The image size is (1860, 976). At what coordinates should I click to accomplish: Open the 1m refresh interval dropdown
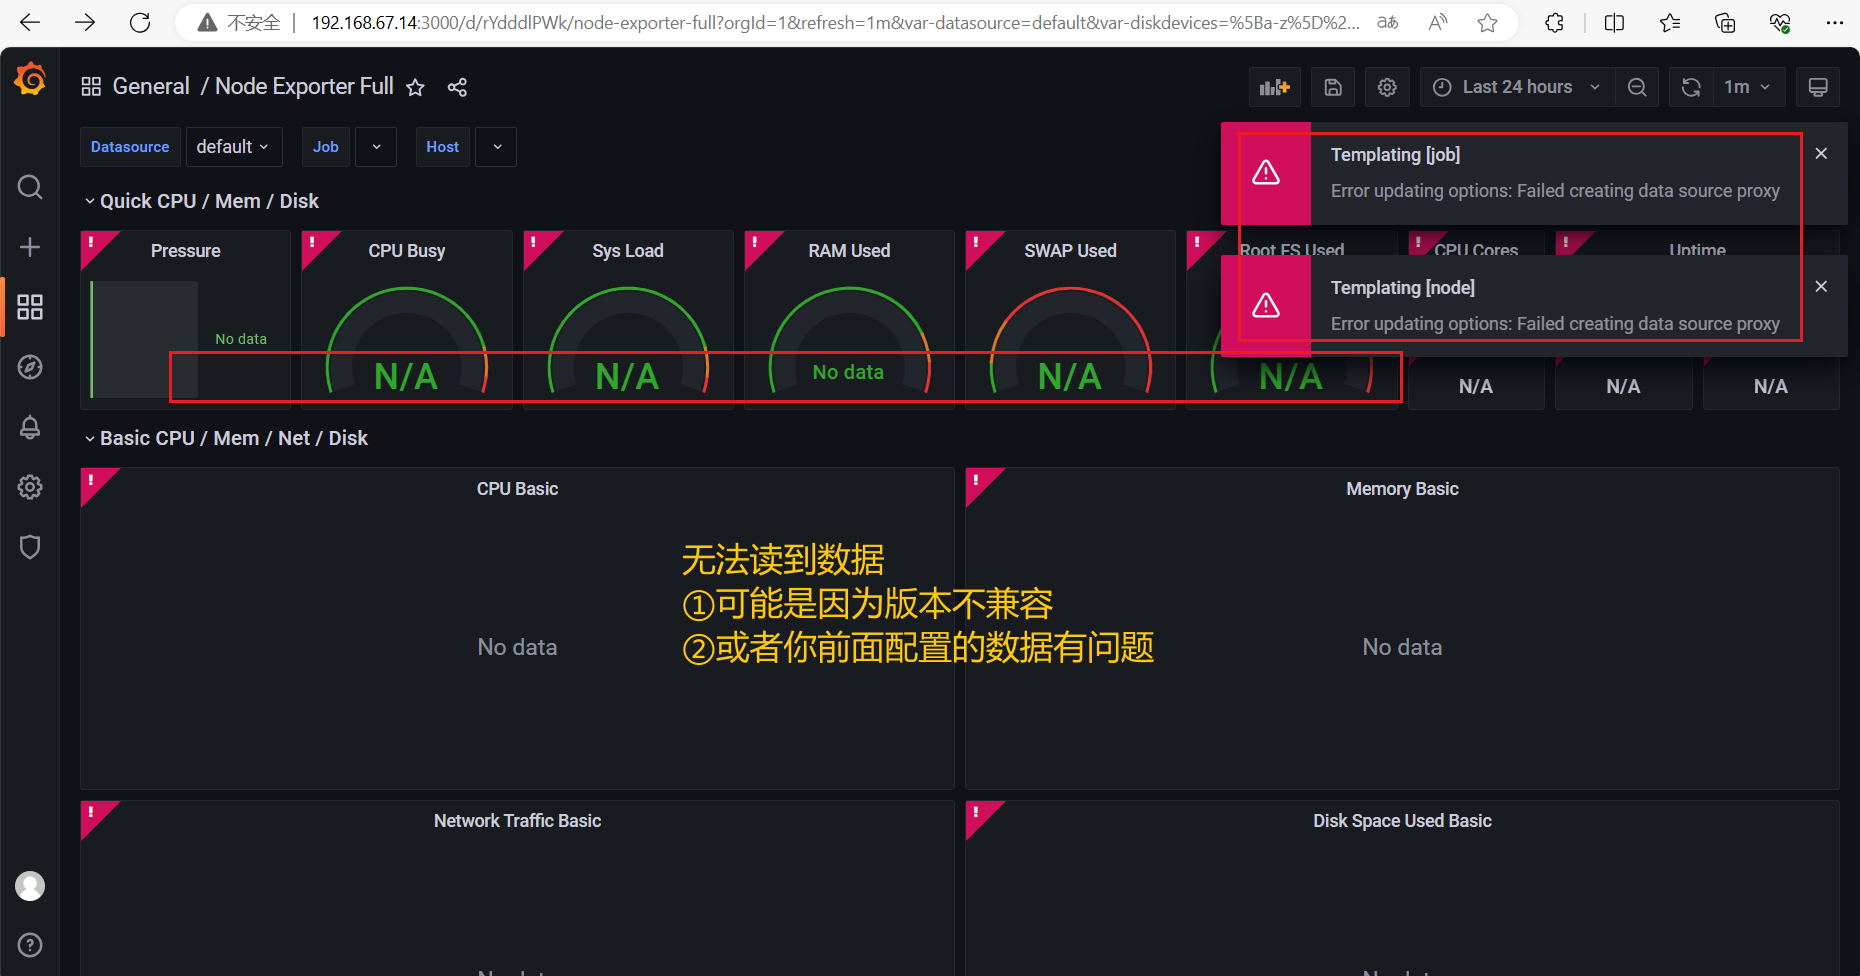1749,87
